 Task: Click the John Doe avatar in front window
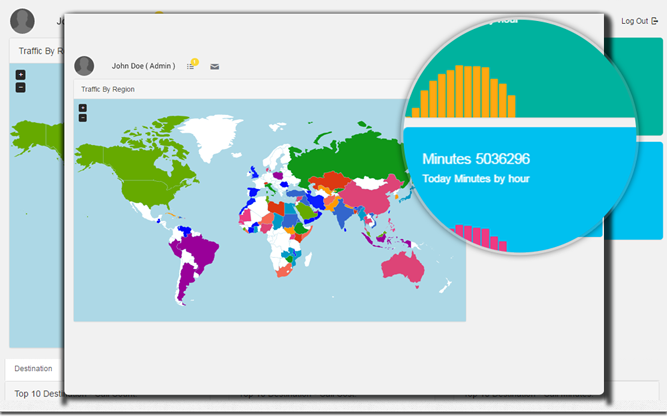(84, 66)
